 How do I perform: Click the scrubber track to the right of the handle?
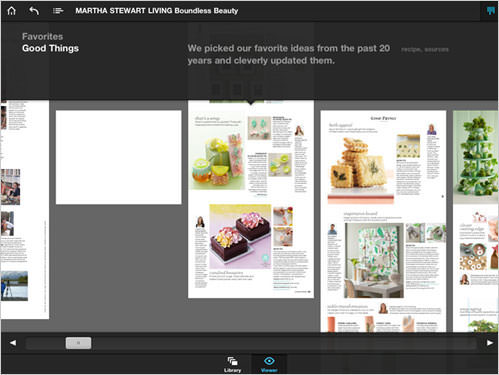283,343
